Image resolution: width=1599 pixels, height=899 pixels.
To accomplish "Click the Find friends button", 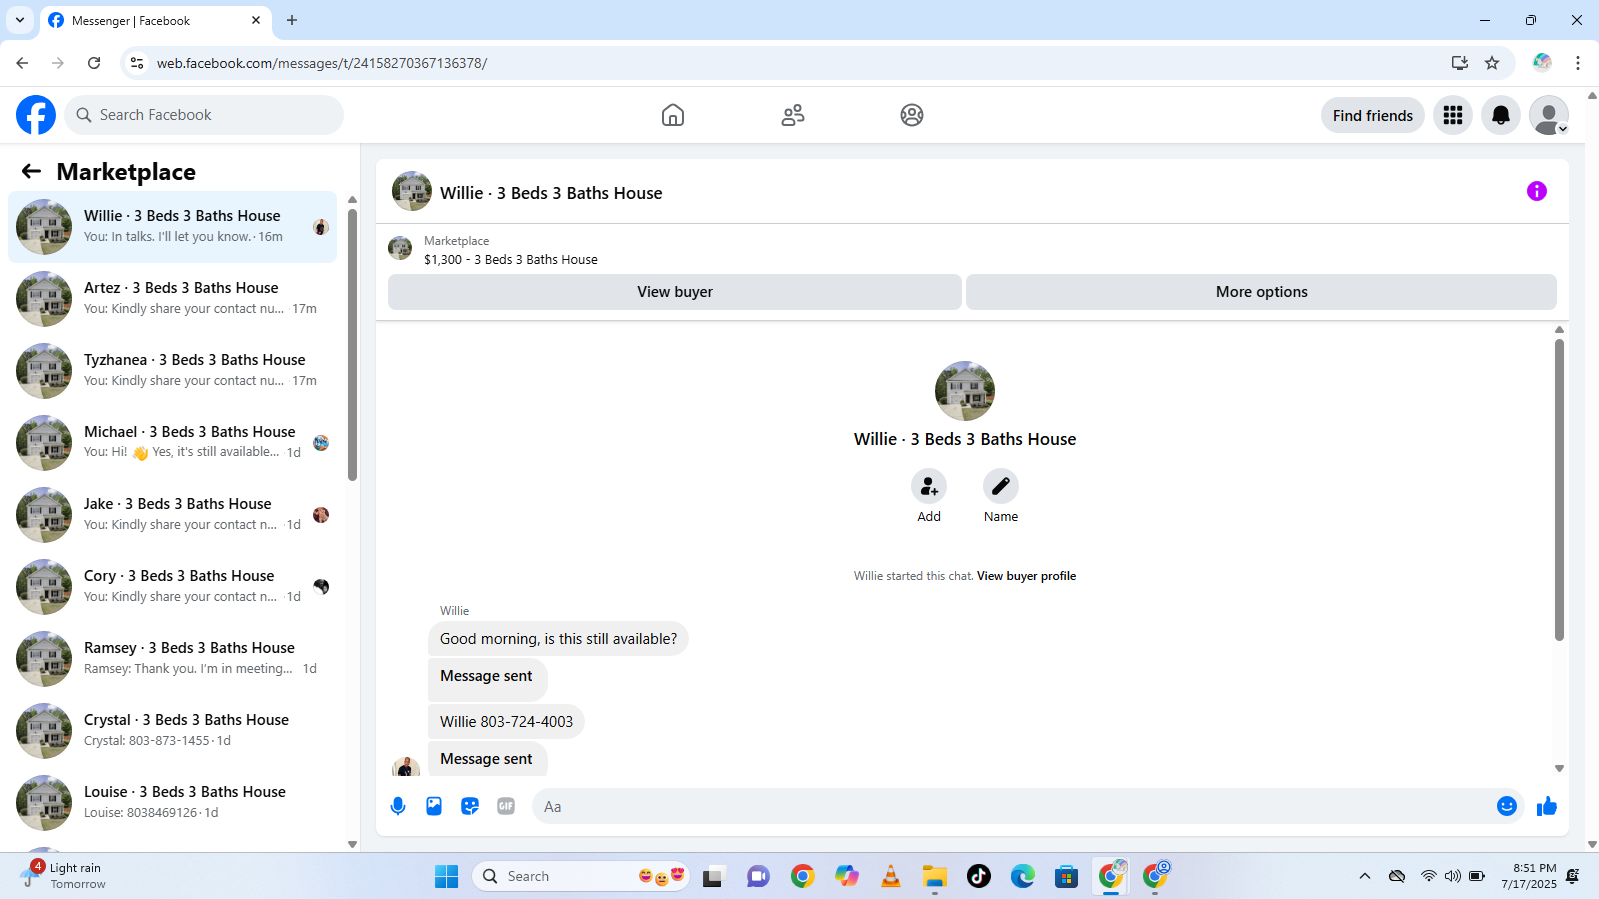I will tap(1373, 115).
